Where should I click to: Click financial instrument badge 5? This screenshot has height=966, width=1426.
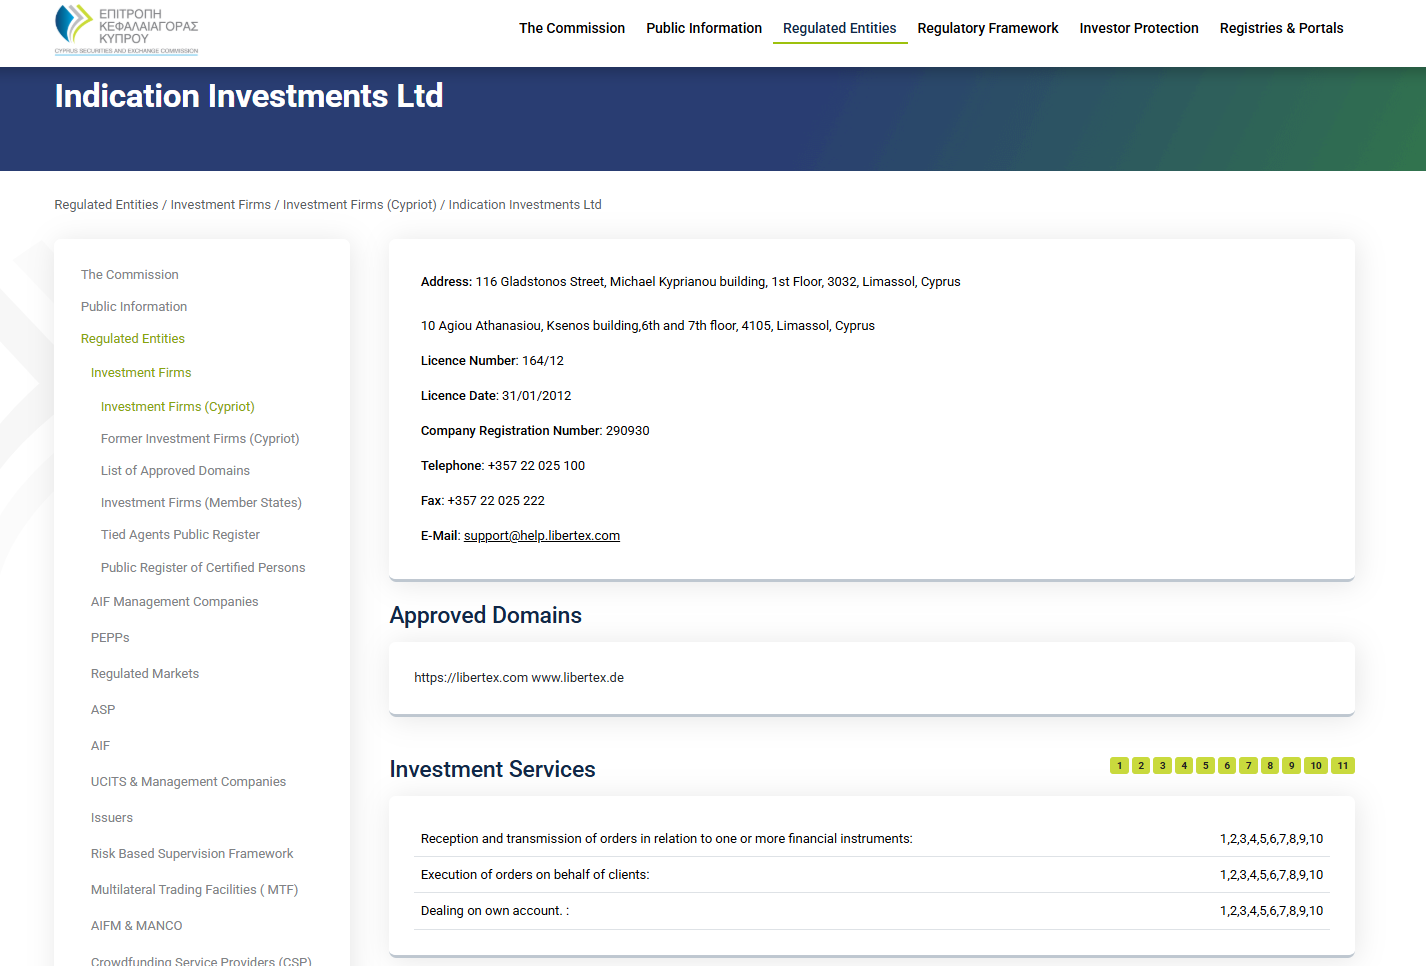1206,766
